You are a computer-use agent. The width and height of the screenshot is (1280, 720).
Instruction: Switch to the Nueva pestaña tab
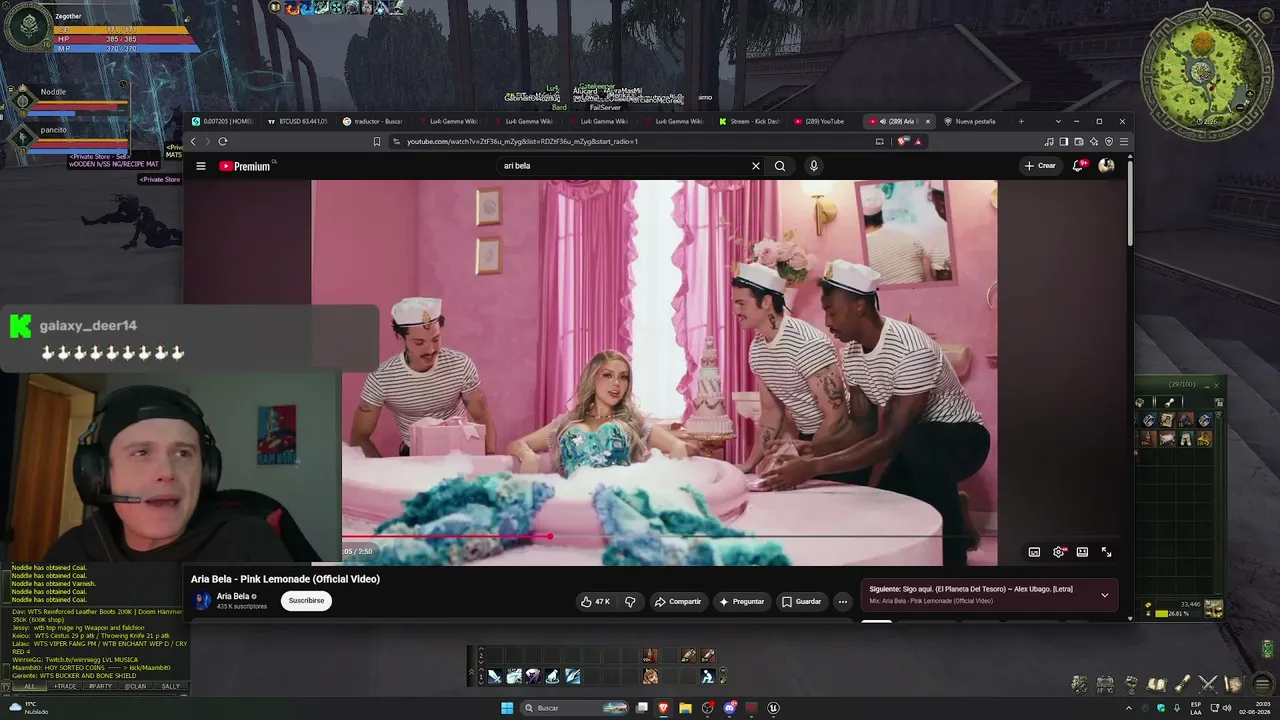[x=972, y=121]
